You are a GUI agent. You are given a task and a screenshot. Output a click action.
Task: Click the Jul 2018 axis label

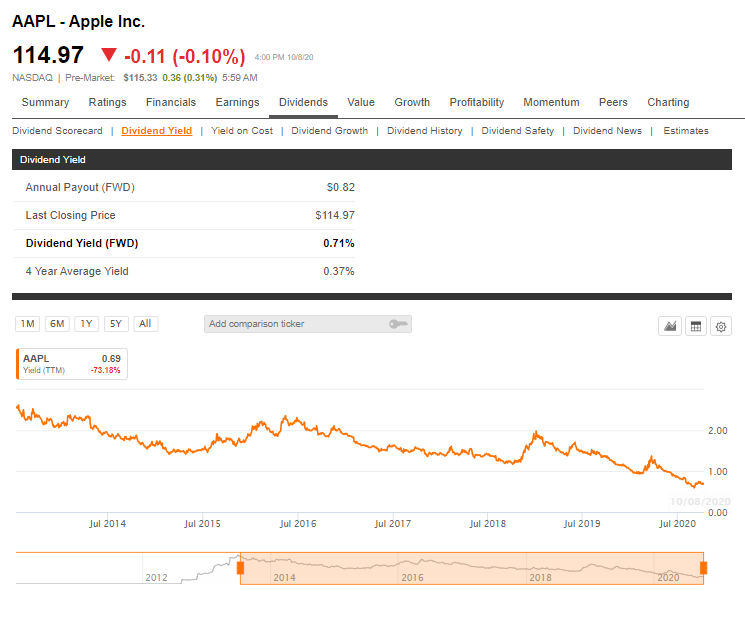(x=487, y=524)
